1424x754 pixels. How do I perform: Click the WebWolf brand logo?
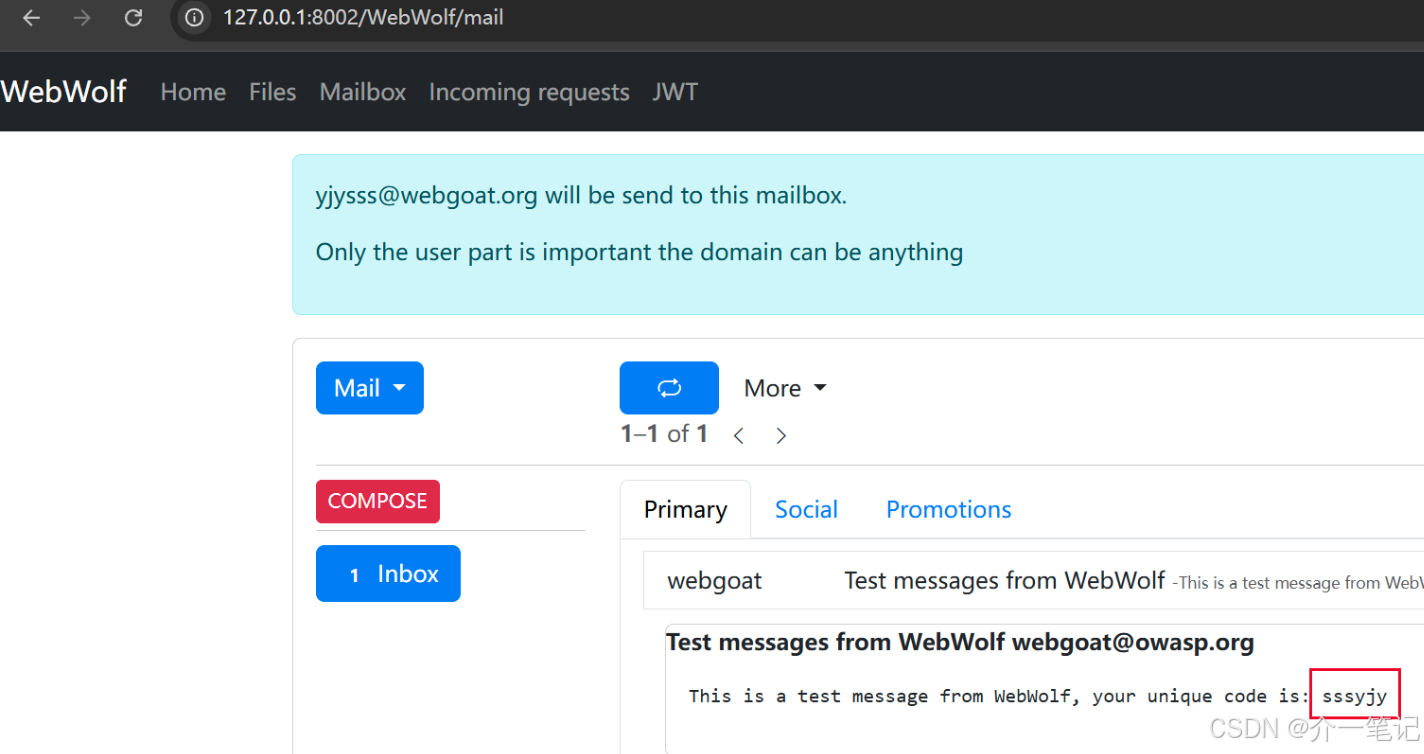pyautogui.click(x=63, y=91)
